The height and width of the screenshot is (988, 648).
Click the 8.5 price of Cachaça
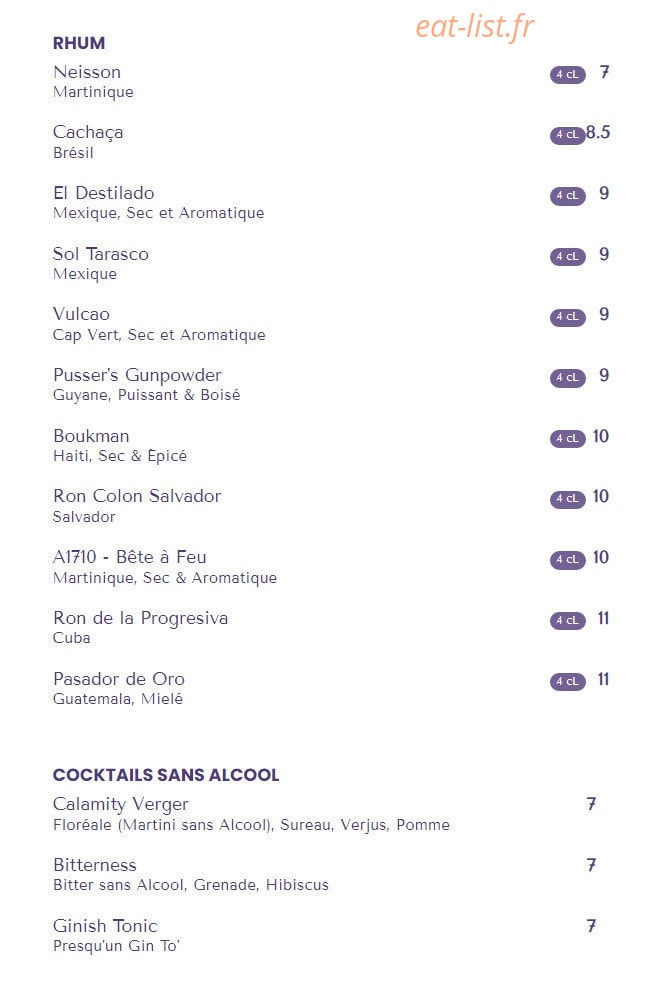(598, 132)
